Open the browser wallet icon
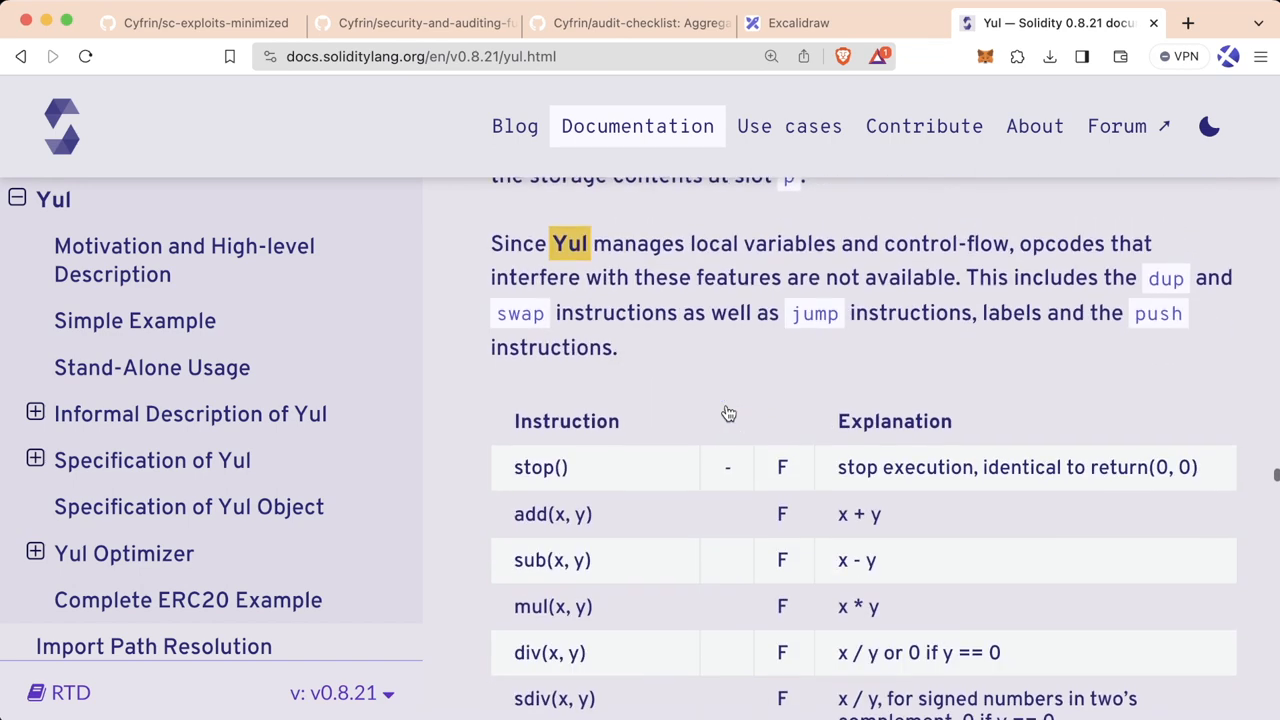The width and height of the screenshot is (1280, 720). pos(1120,56)
